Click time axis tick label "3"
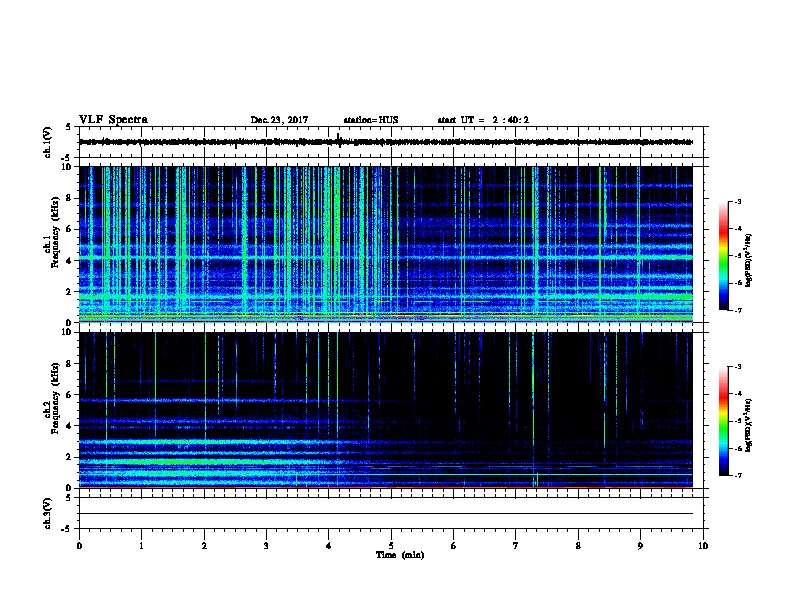 click(x=266, y=546)
